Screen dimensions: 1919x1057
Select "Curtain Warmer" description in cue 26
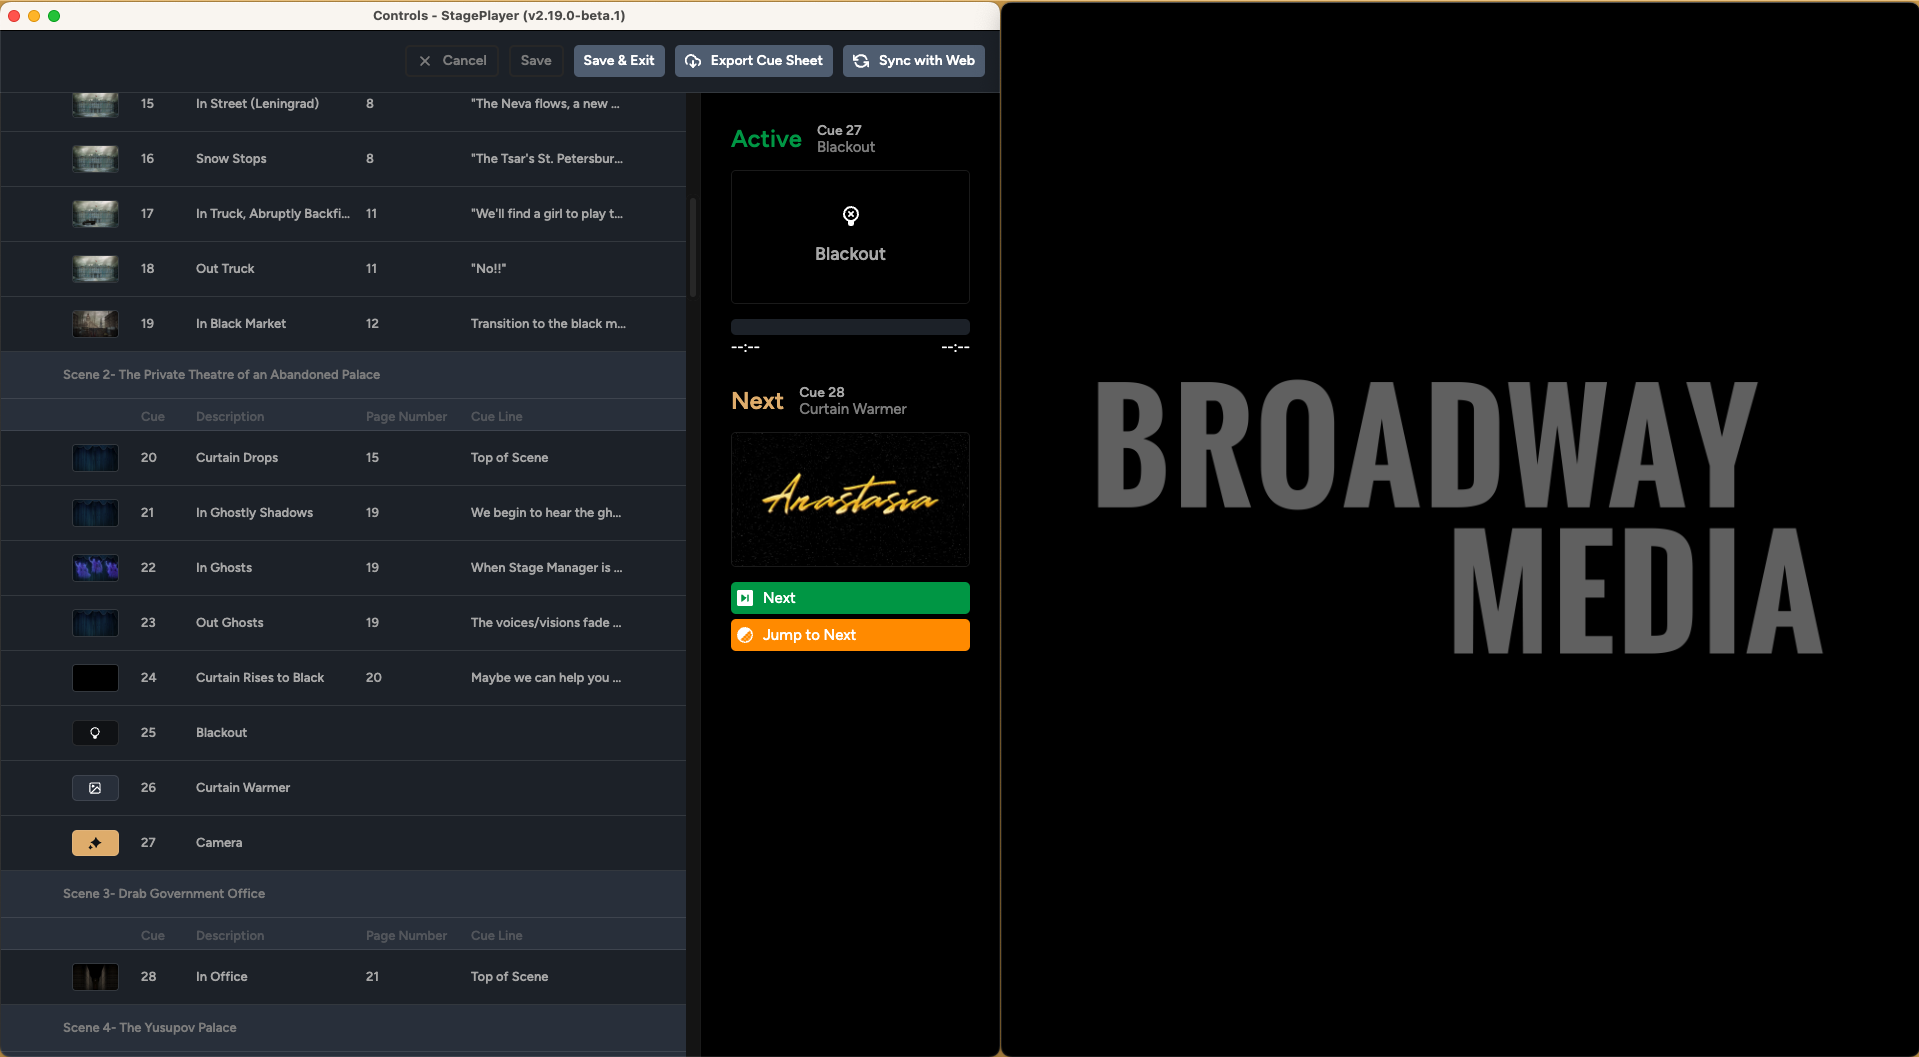coord(243,788)
